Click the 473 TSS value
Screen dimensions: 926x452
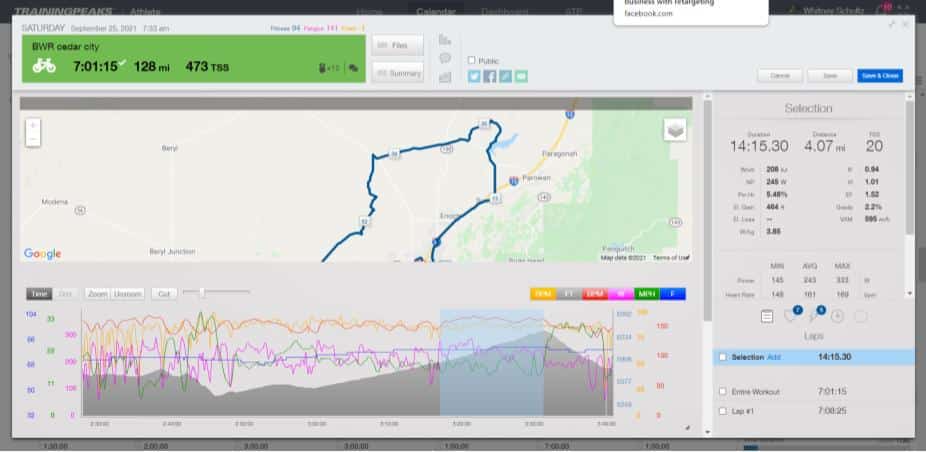pos(207,66)
